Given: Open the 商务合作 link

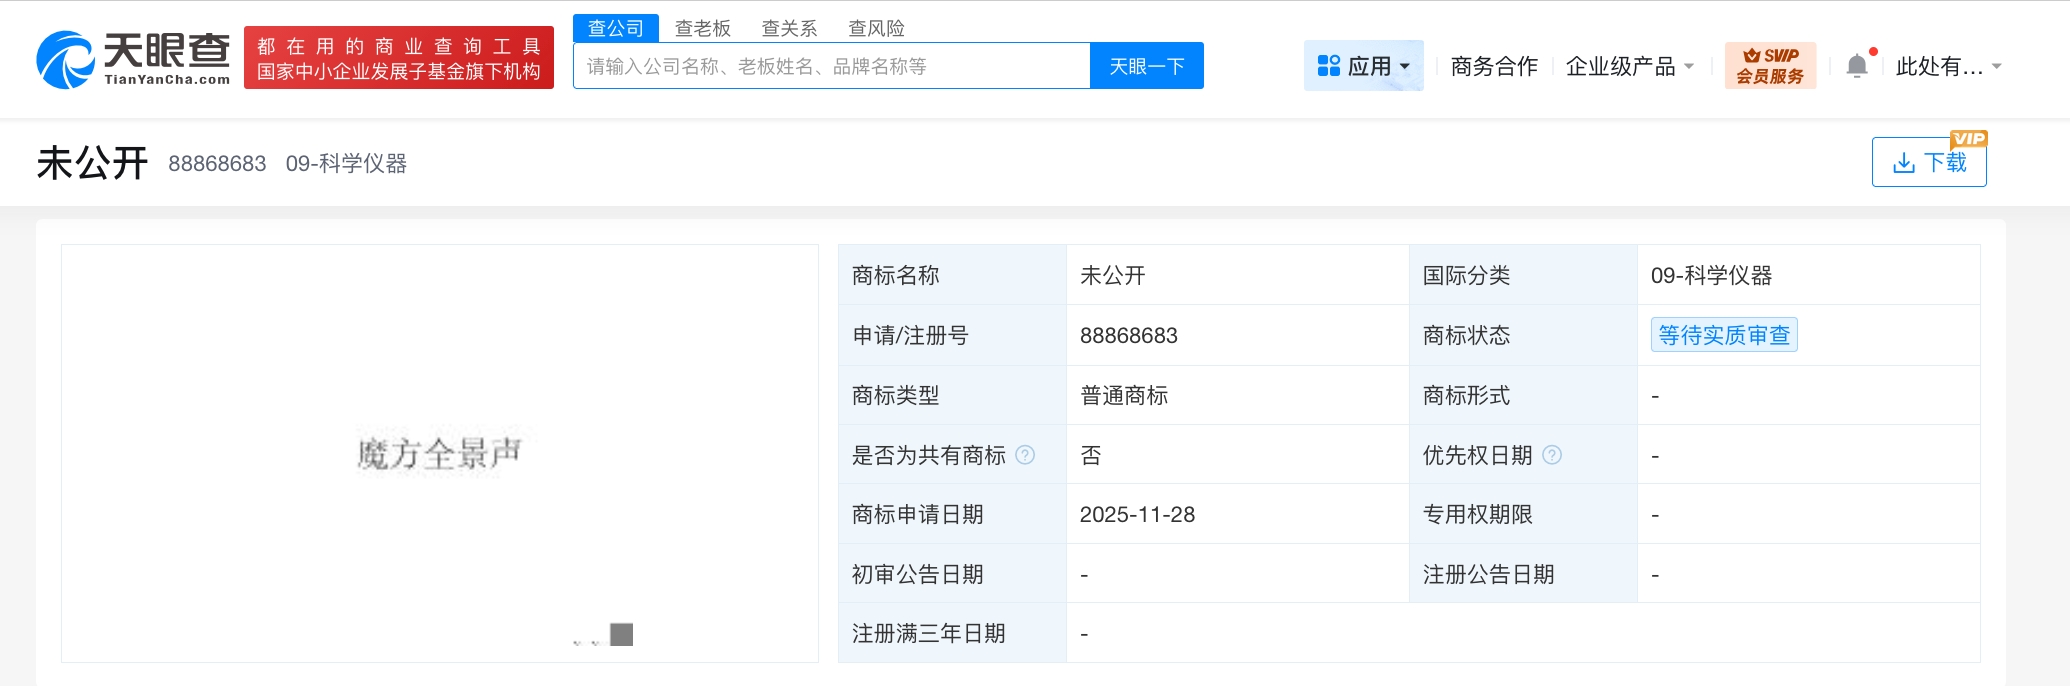Looking at the screenshot, I should (x=1493, y=66).
